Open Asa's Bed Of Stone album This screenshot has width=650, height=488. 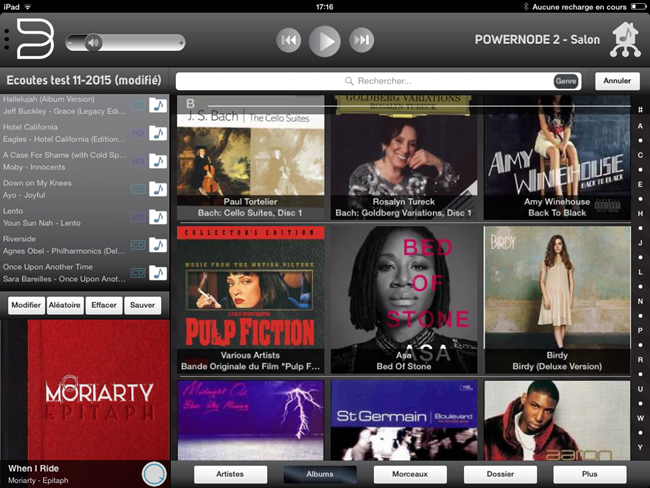[x=404, y=300]
